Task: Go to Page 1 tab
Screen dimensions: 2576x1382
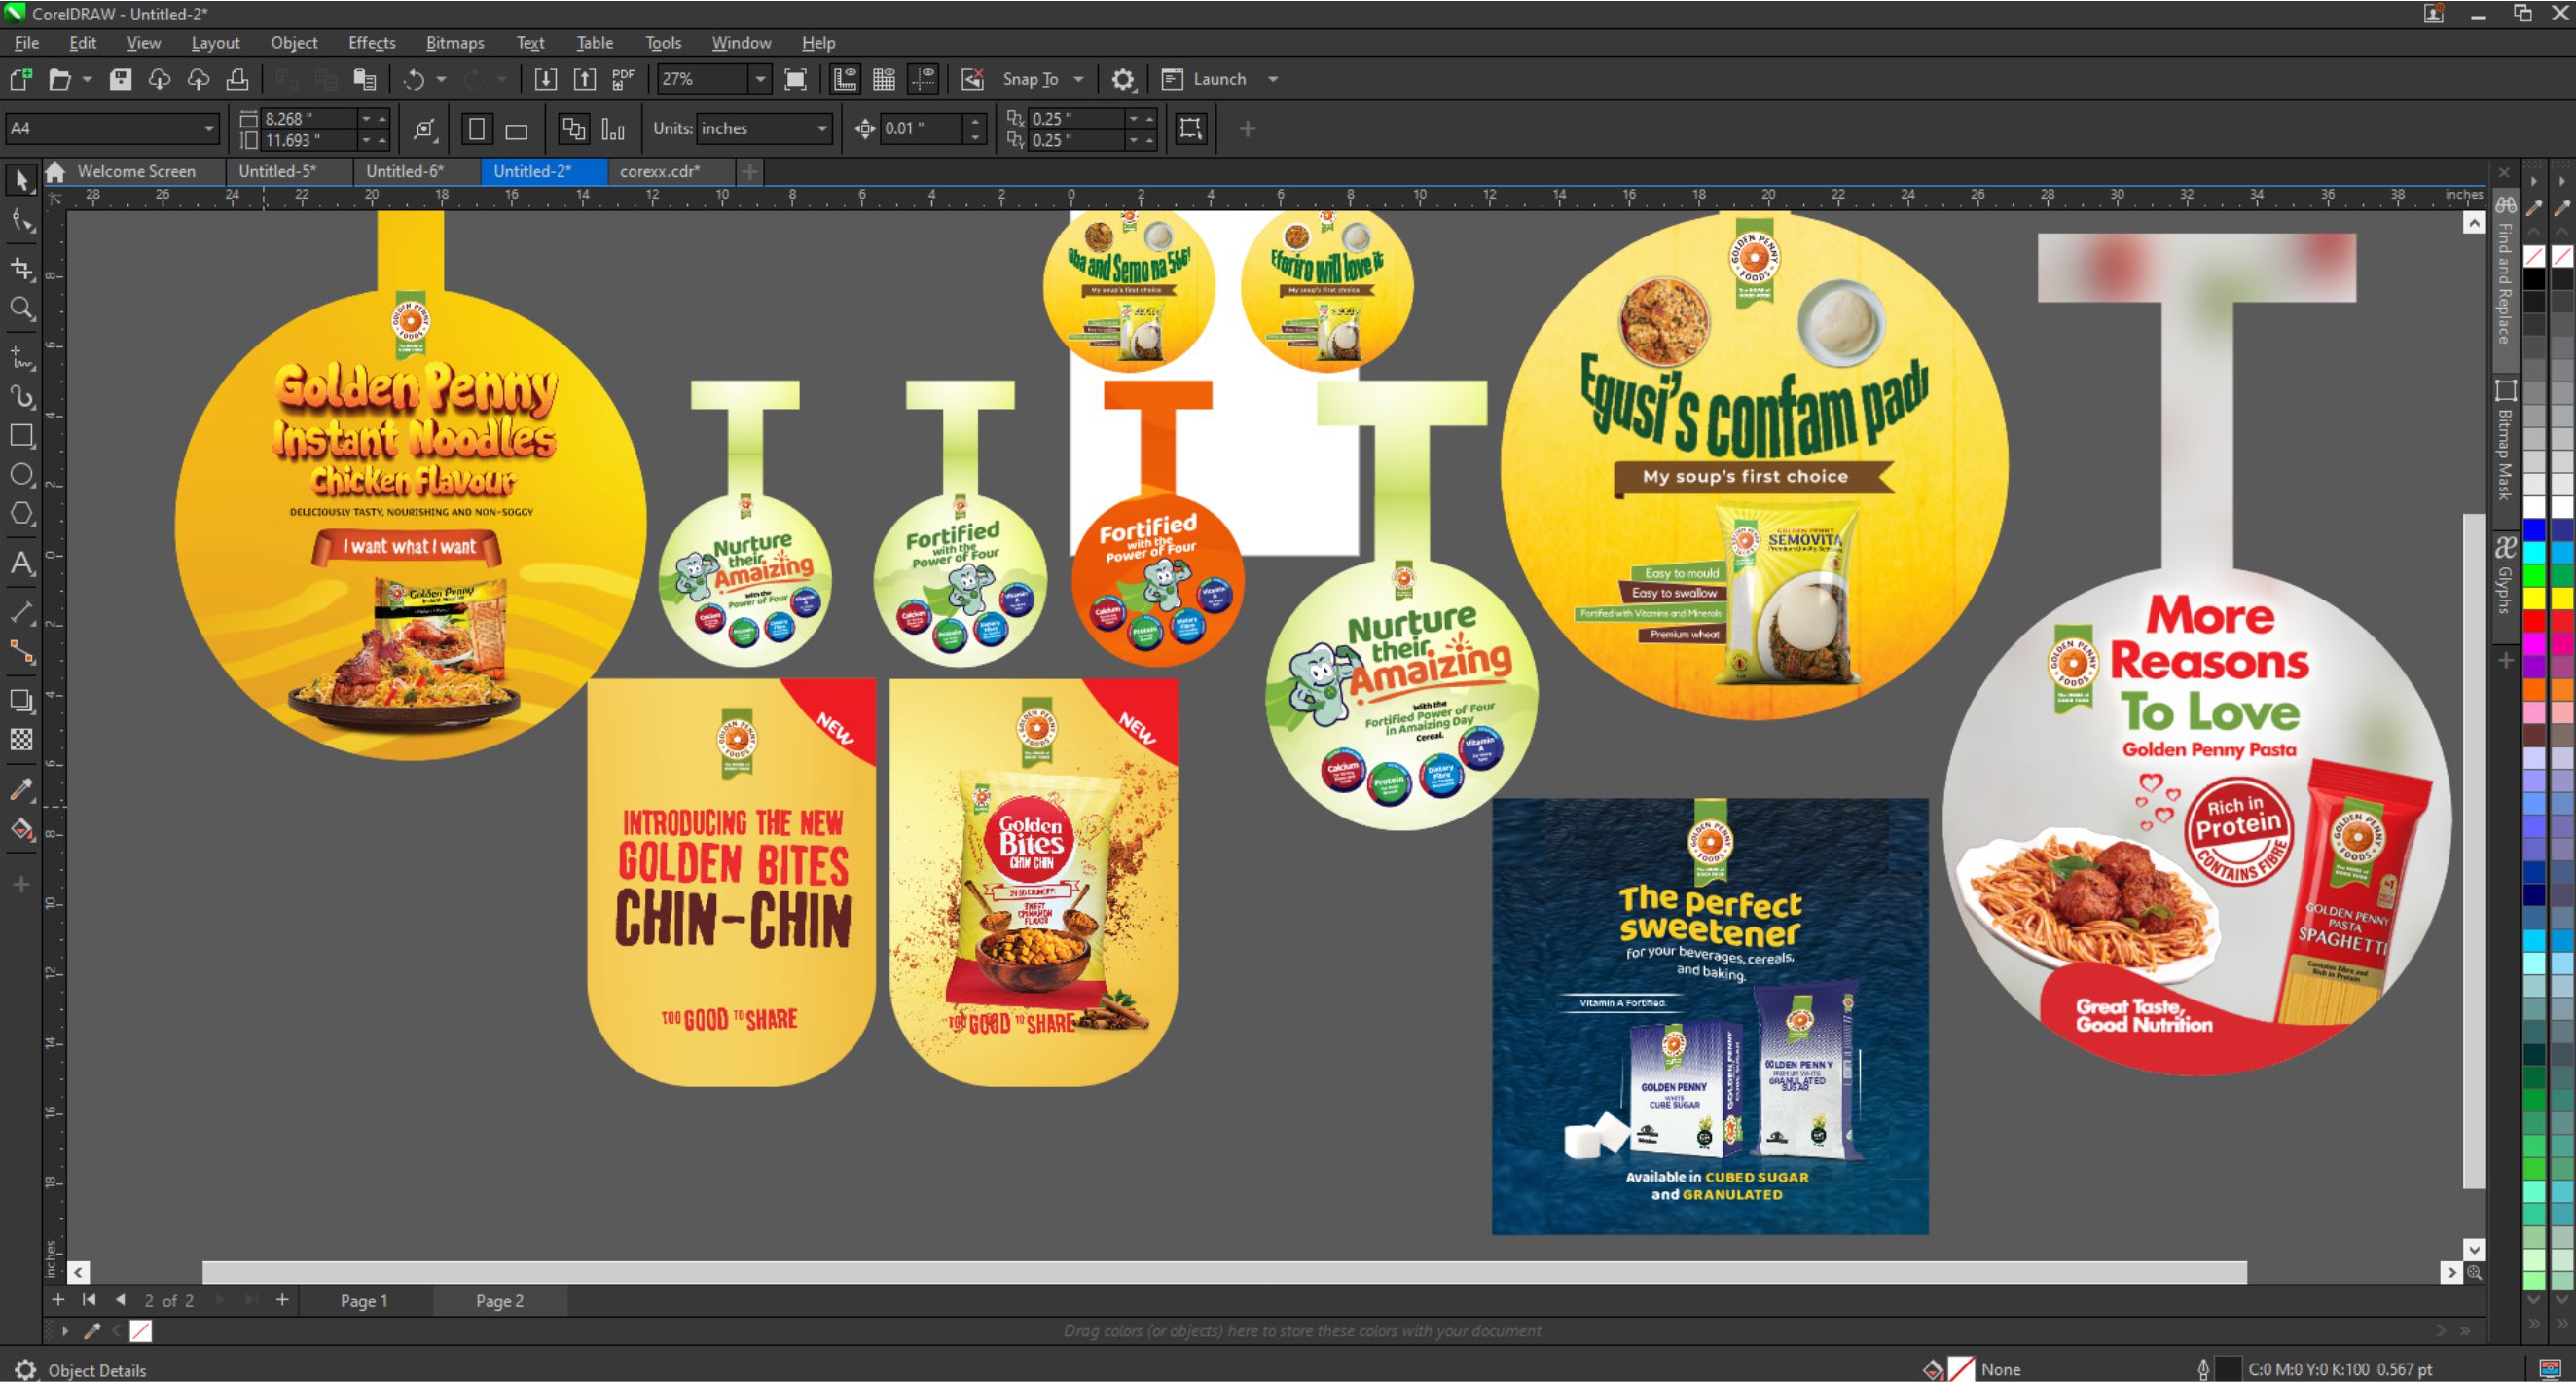Action: click(x=363, y=1301)
